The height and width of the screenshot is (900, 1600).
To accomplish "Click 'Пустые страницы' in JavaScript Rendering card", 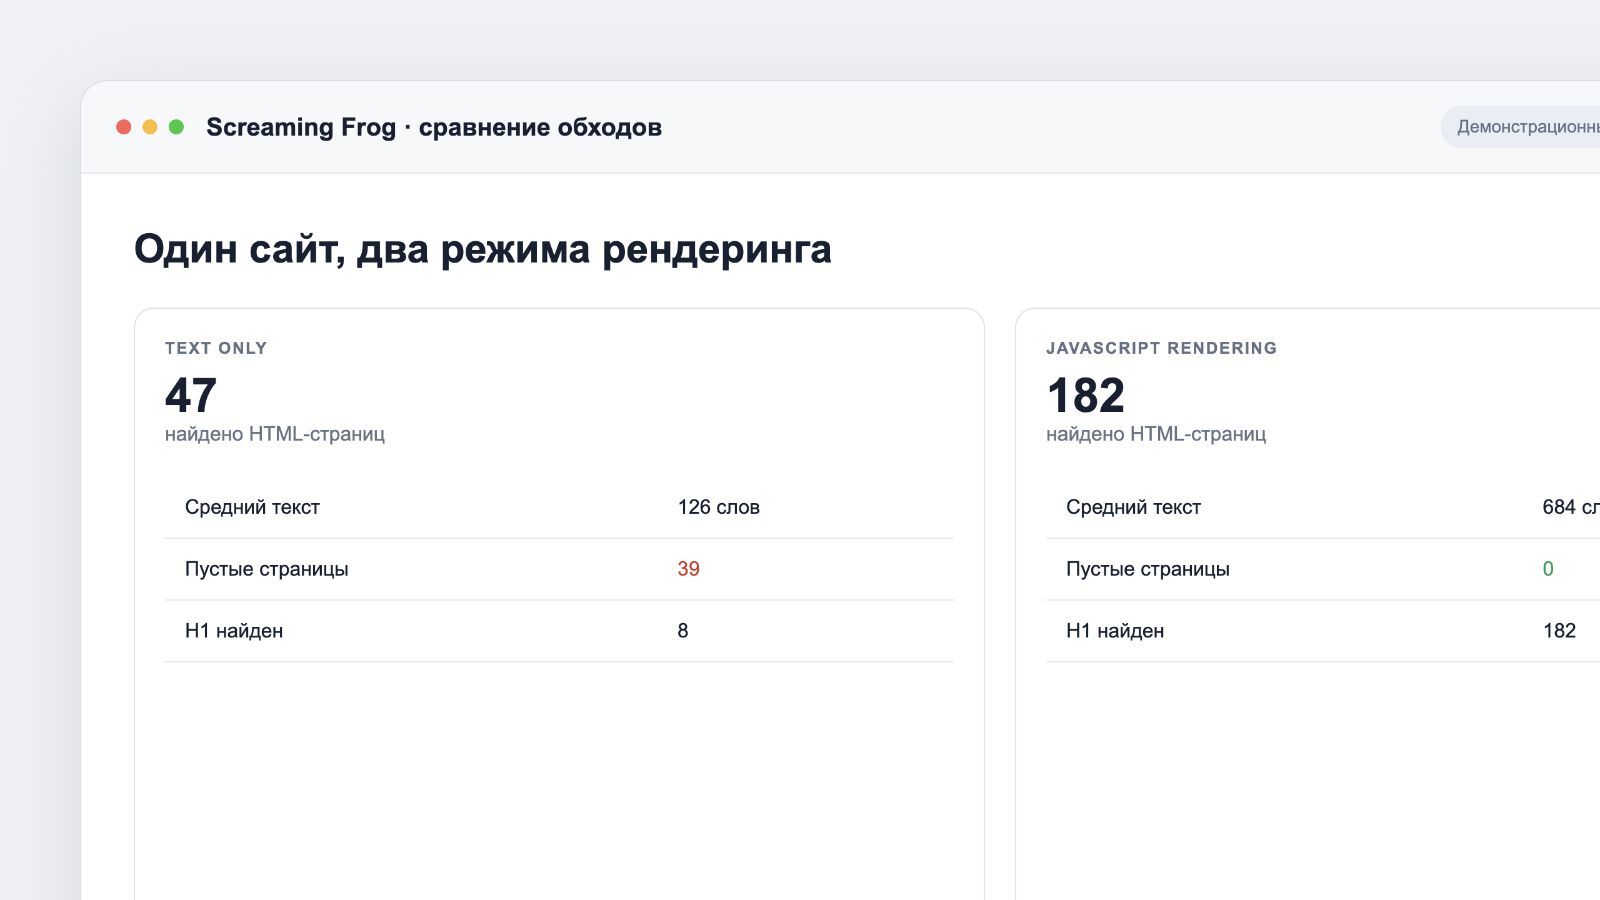I will (1148, 569).
